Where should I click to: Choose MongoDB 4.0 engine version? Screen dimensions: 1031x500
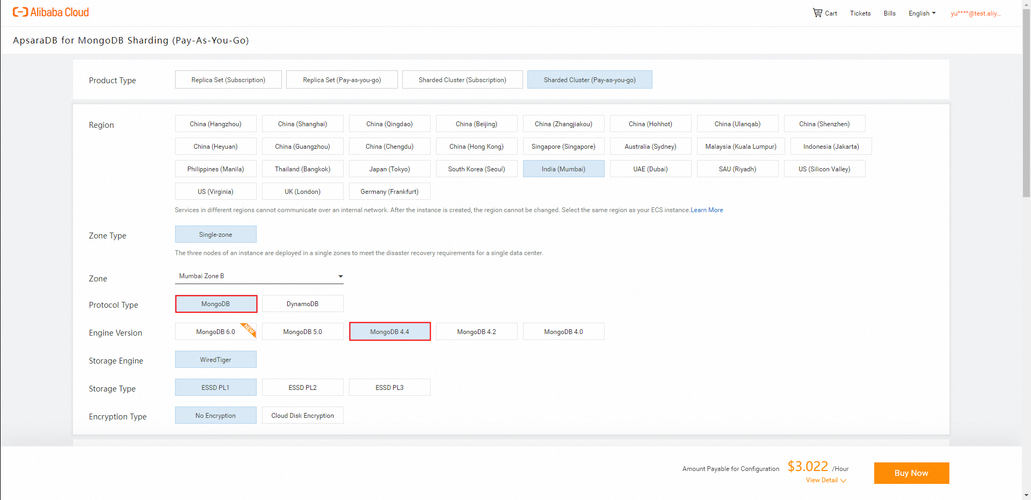pyautogui.click(x=563, y=332)
